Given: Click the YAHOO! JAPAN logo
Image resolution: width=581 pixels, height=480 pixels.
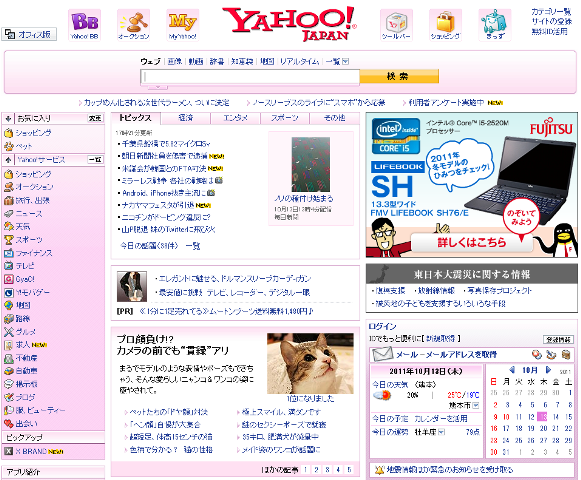Looking at the screenshot, I should [x=289, y=23].
